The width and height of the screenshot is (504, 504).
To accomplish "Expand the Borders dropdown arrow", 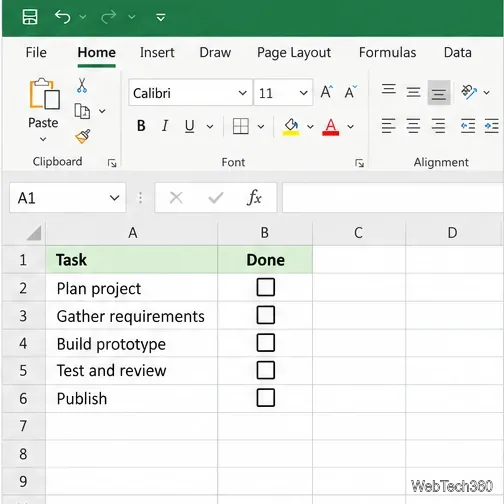I will coord(261,127).
